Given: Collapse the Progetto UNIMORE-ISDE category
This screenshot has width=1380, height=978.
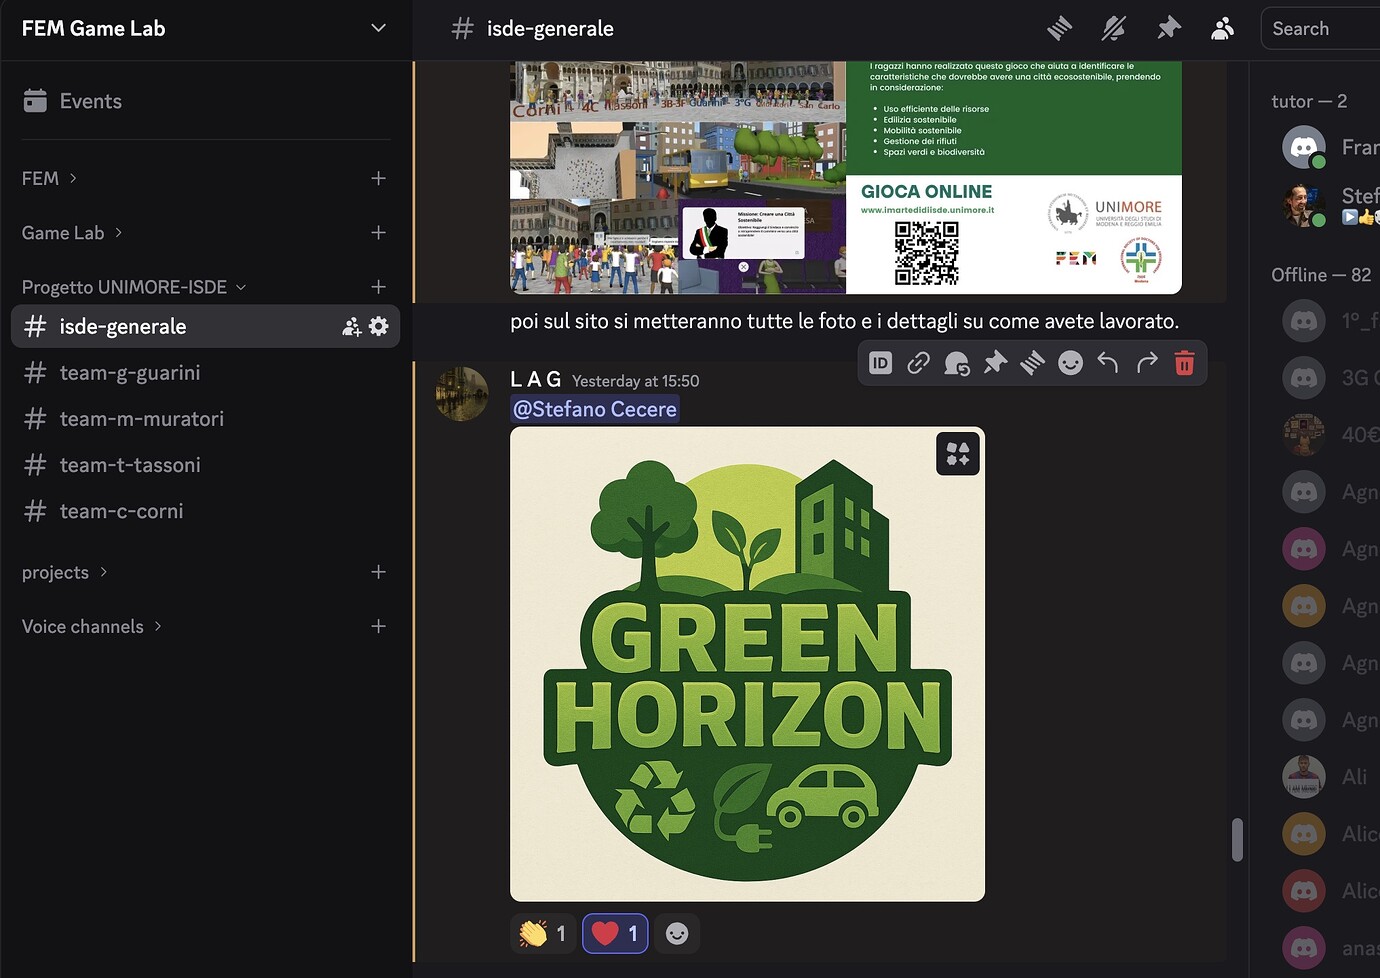Looking at the screenshot, I should click(x=134, y=287).
